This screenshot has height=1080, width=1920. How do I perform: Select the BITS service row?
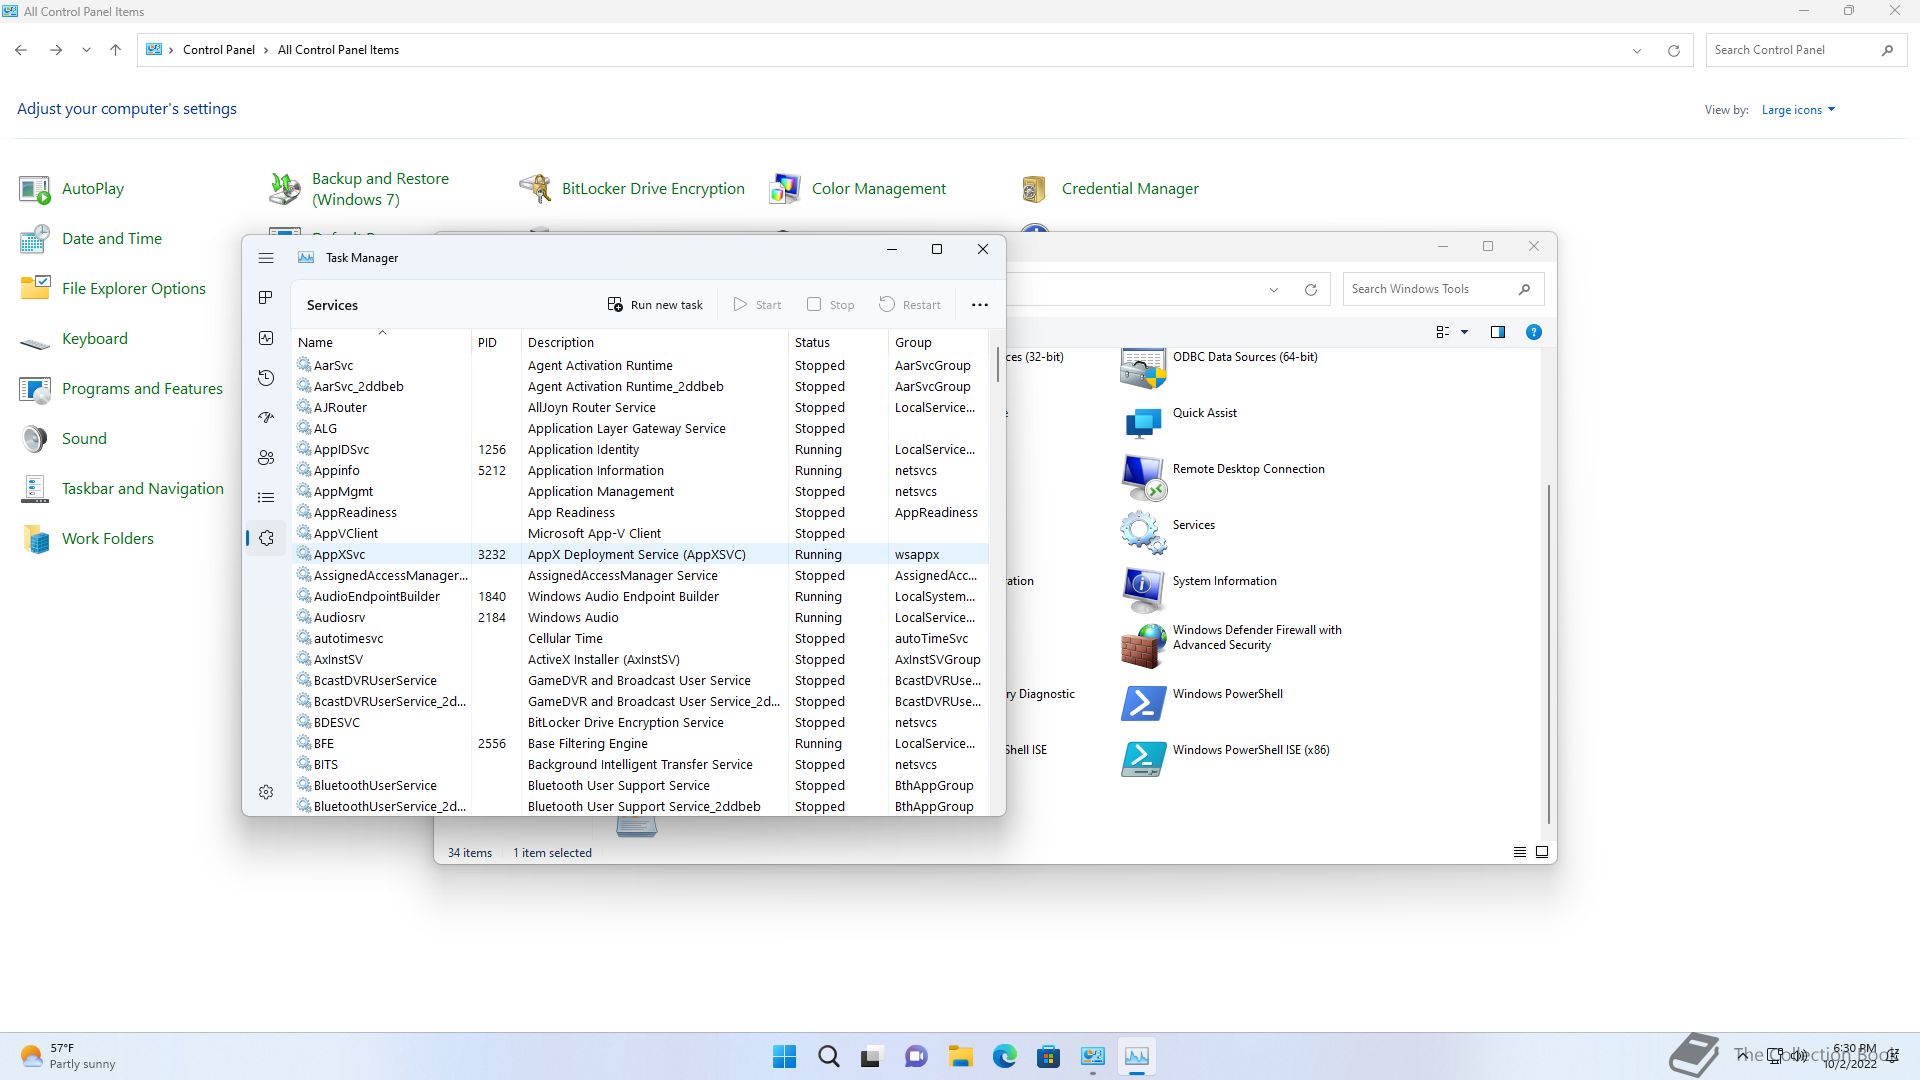[640, 765]
